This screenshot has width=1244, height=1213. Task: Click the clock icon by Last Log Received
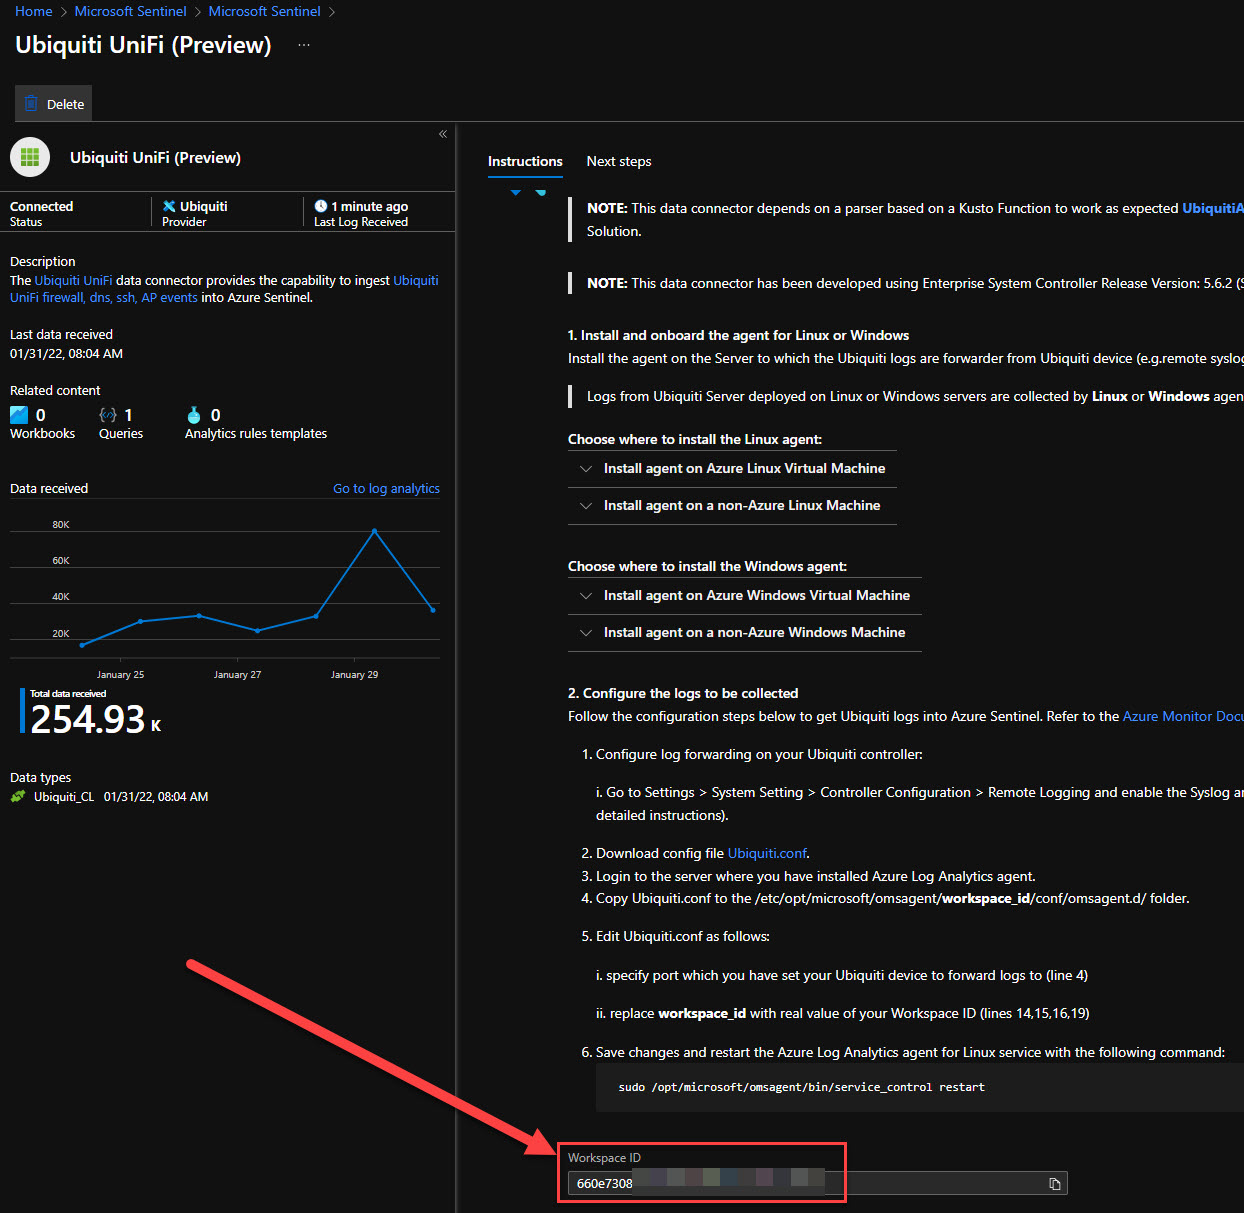[x=321, y=206]
